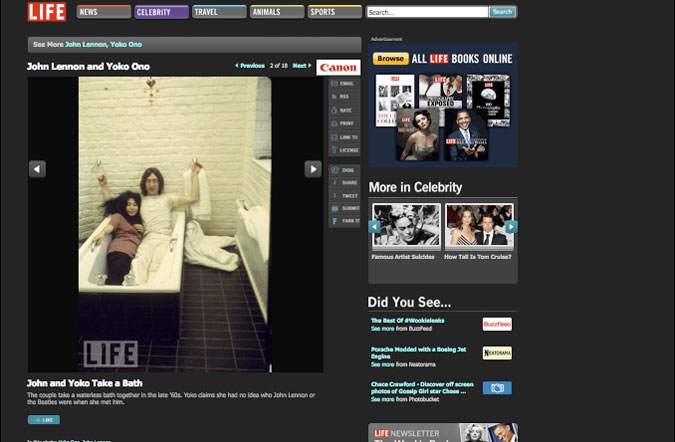Click the Browse button in books ad
Image resolution: width=675 pixels, height=442 pixels.
(x=391, y=59)
